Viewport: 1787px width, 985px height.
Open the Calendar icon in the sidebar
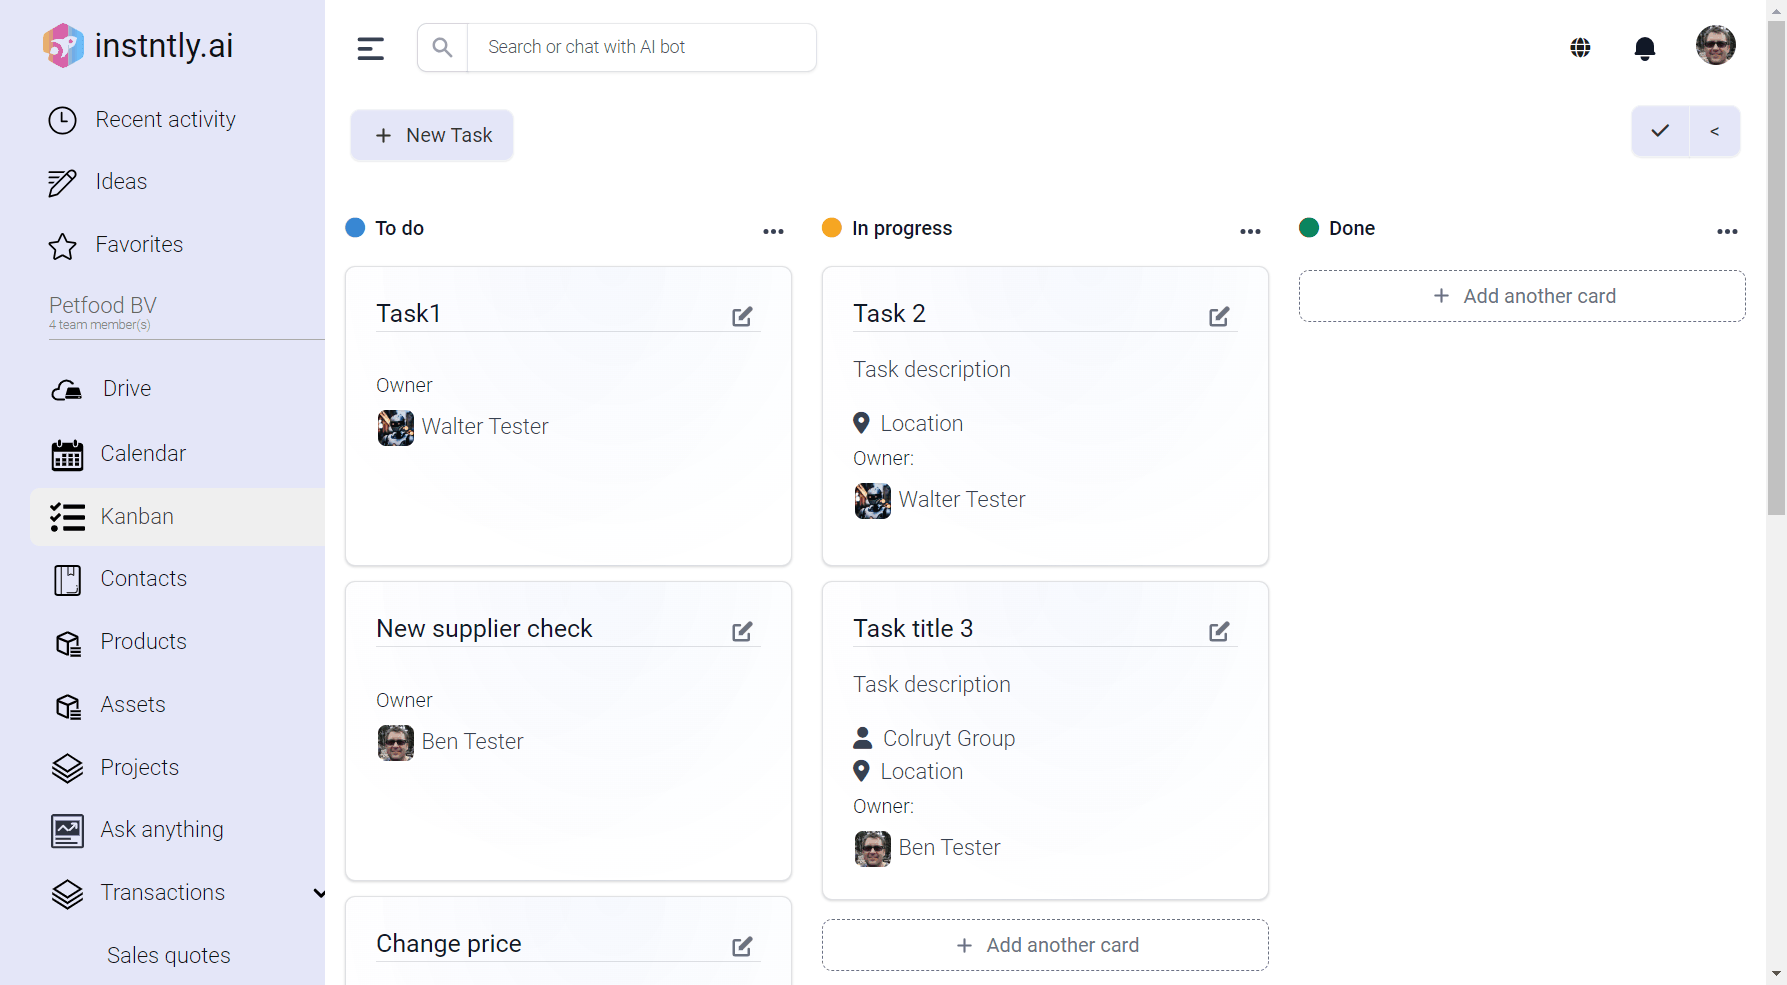coord(66,454)
